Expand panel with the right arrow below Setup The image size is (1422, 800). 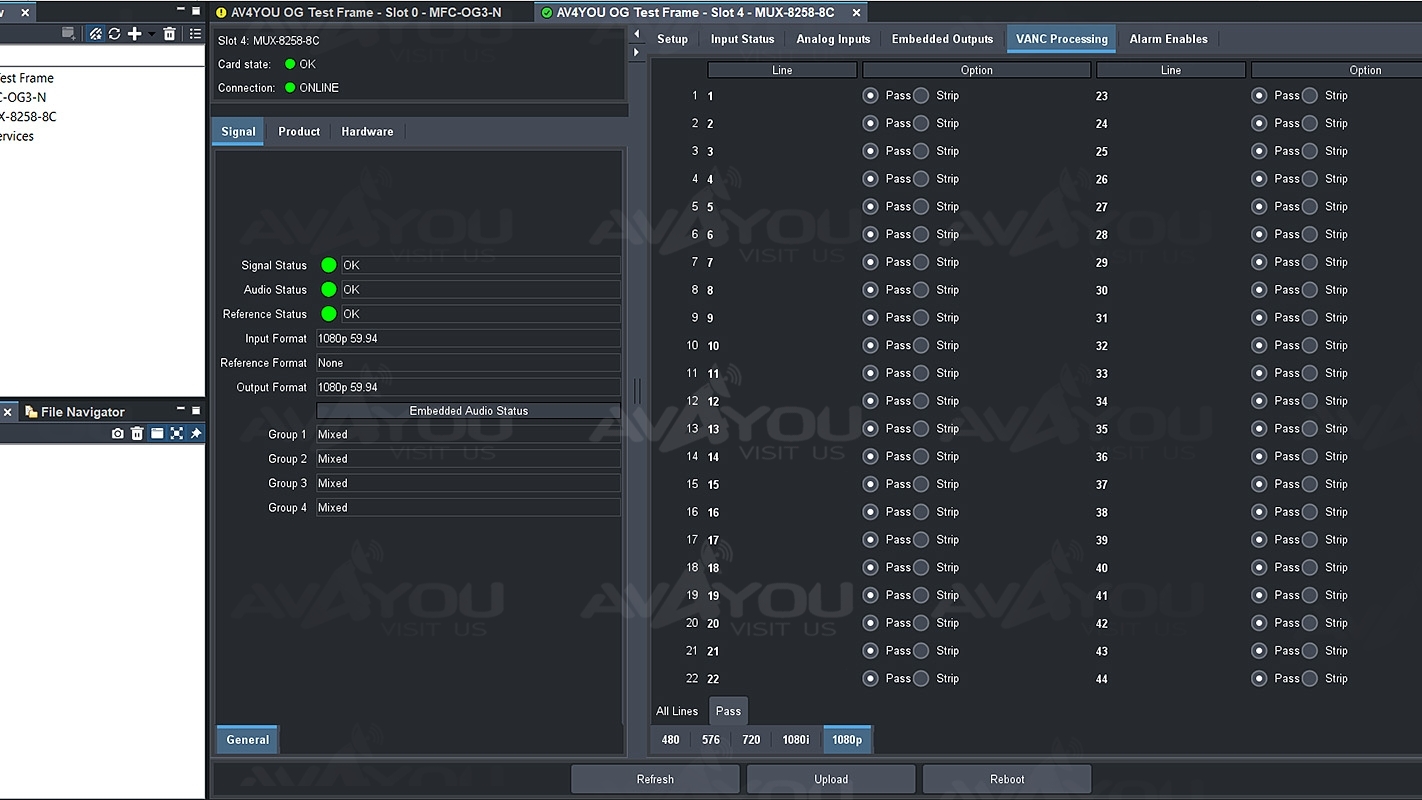[x=637, y=52]
